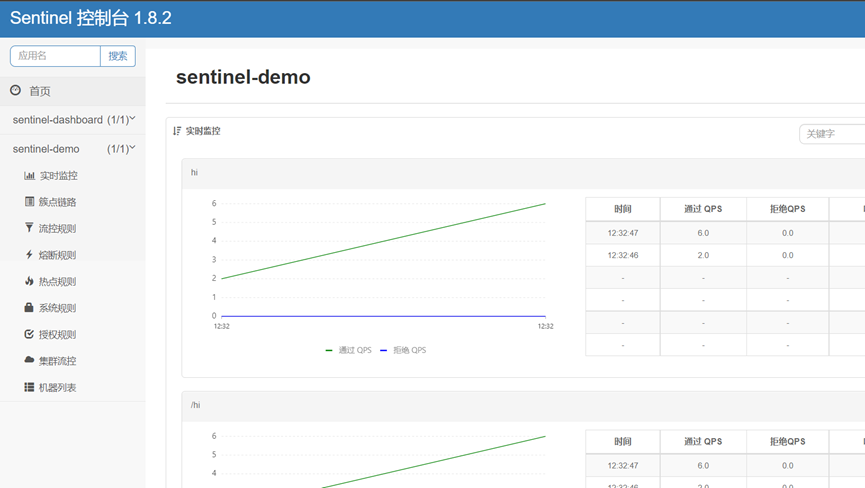Click the 通过 QPS column header in hi table

[703, 209]
